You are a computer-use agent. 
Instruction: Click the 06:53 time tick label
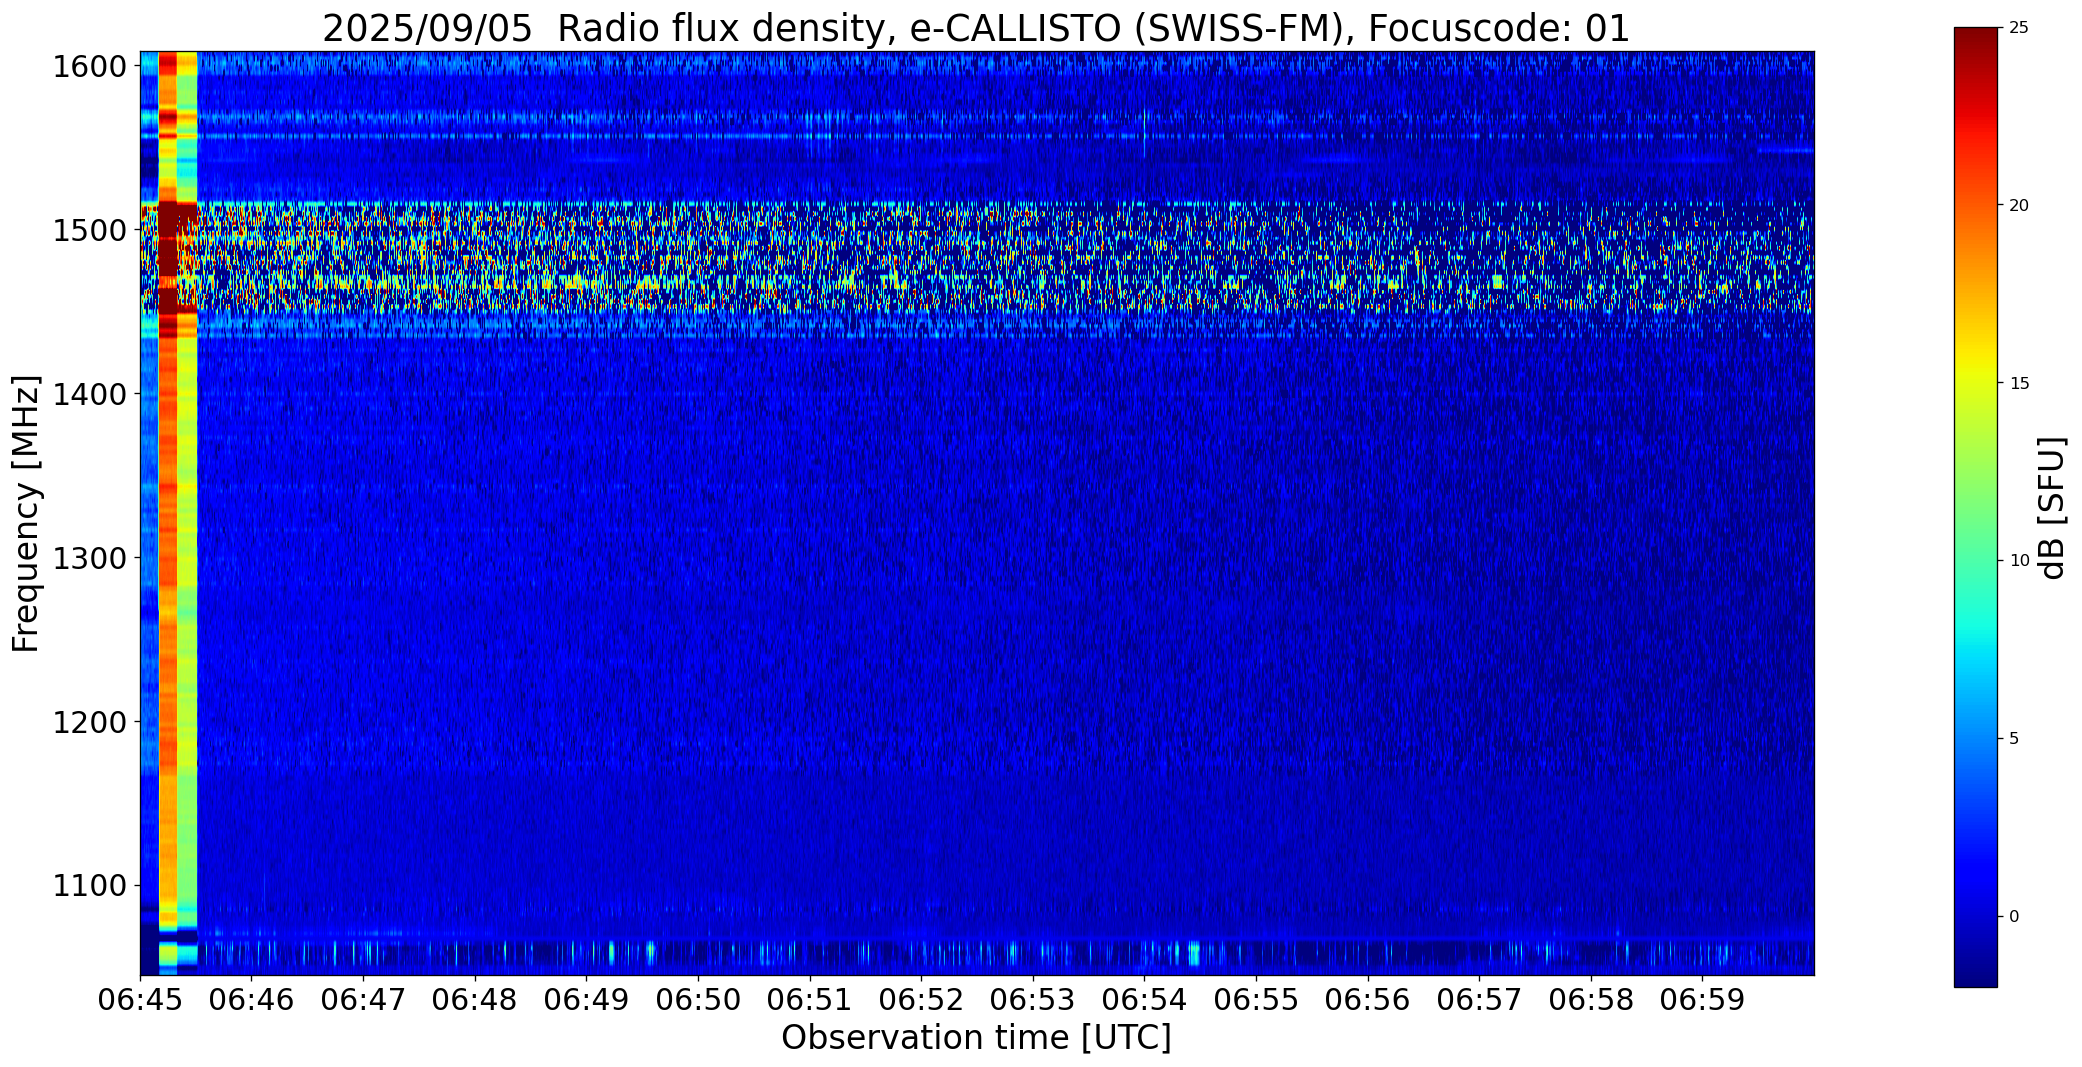(x=1033, y=999)
